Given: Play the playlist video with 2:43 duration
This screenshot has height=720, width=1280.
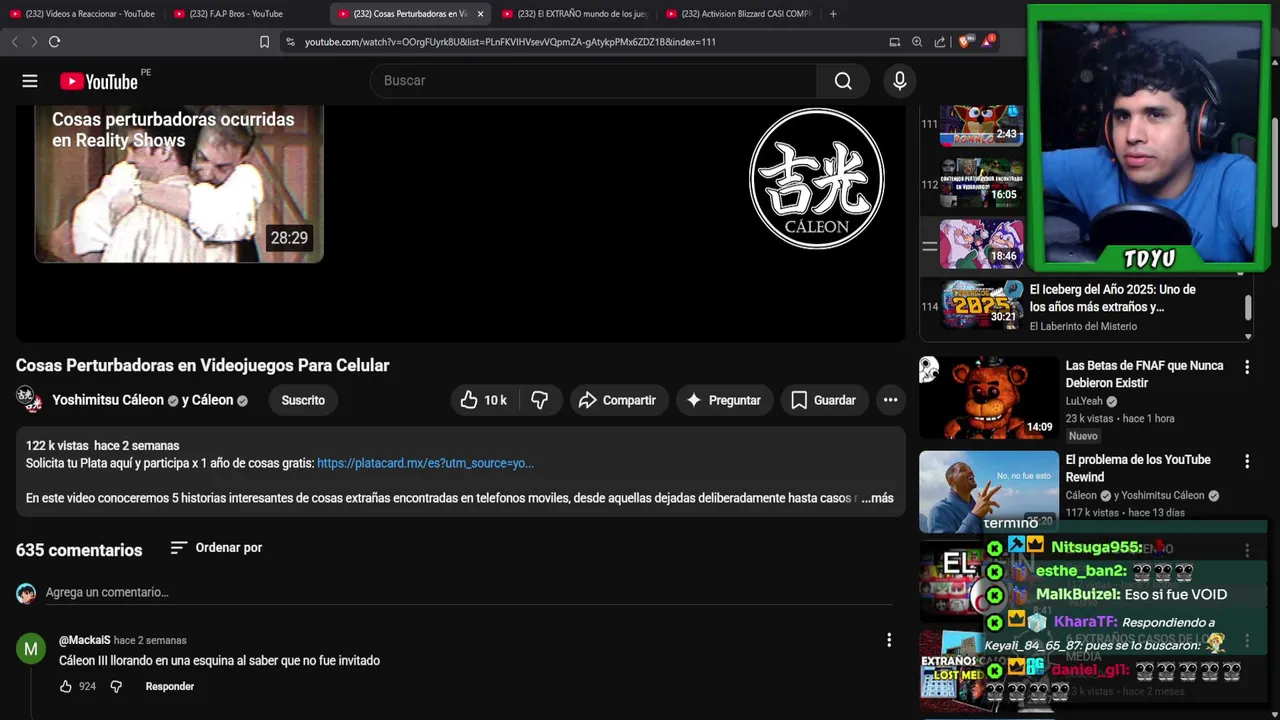Looking at the screenshot, I should click(x=981, y=125).
